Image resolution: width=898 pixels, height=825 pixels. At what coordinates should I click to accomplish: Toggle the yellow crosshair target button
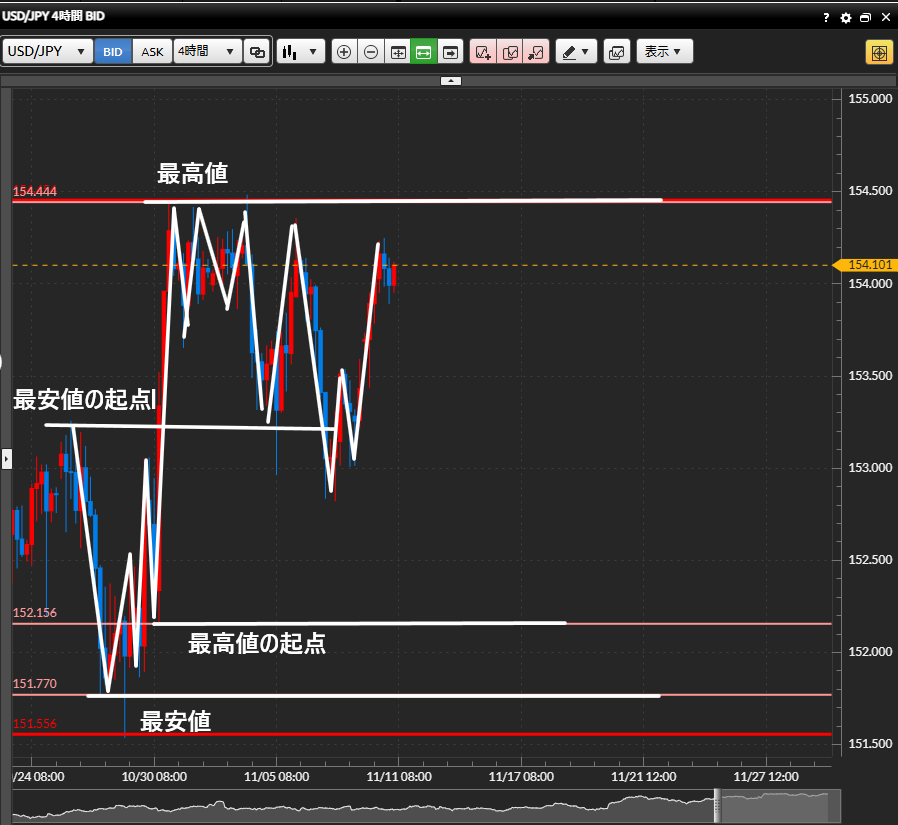[879, 52]
